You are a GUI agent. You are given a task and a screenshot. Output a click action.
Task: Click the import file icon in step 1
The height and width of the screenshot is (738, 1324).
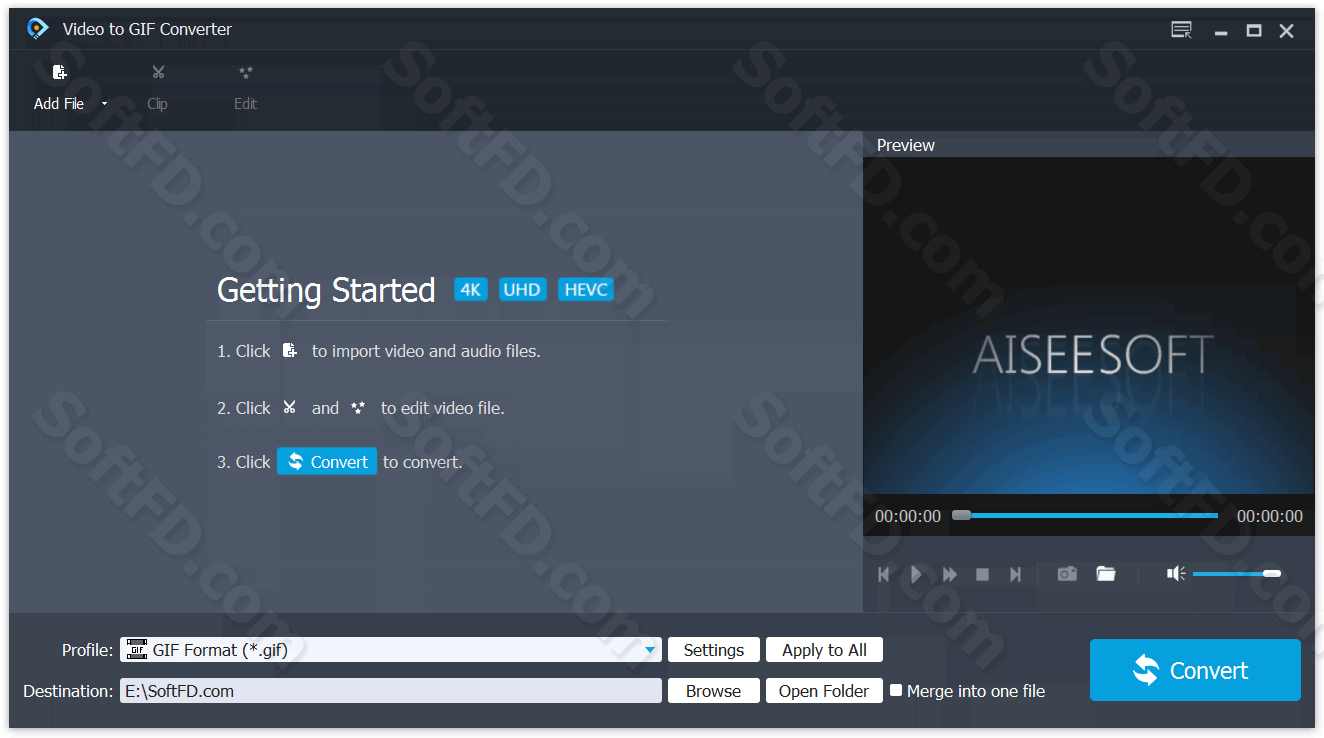290,351
